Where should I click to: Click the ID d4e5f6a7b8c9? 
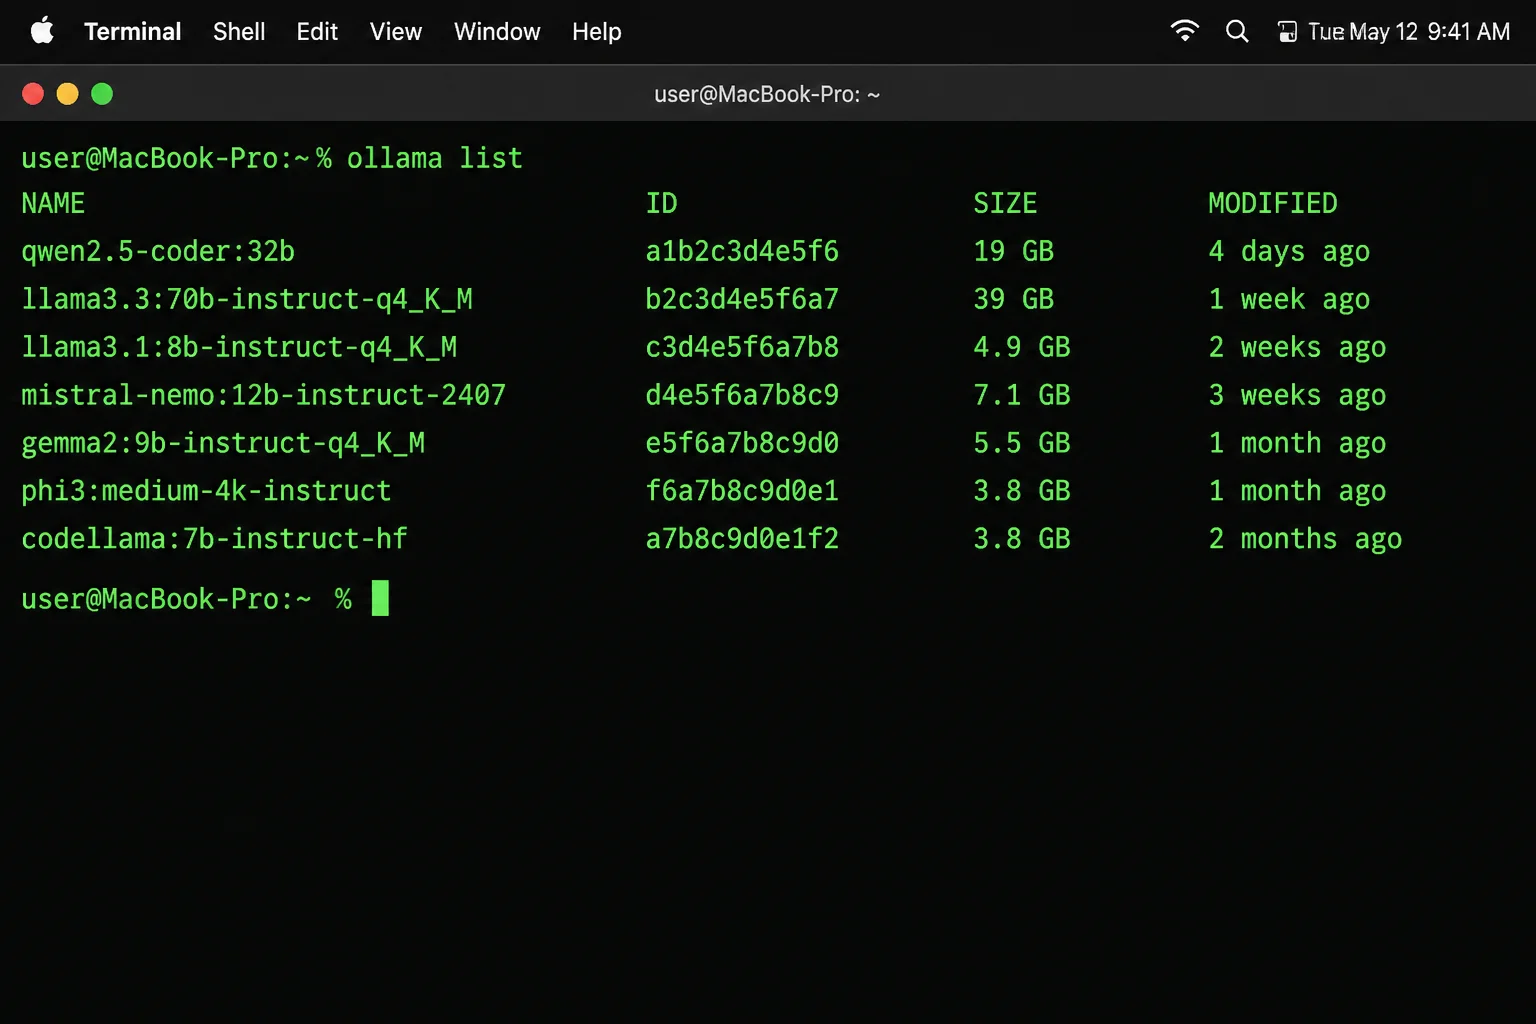pos(742,395)
